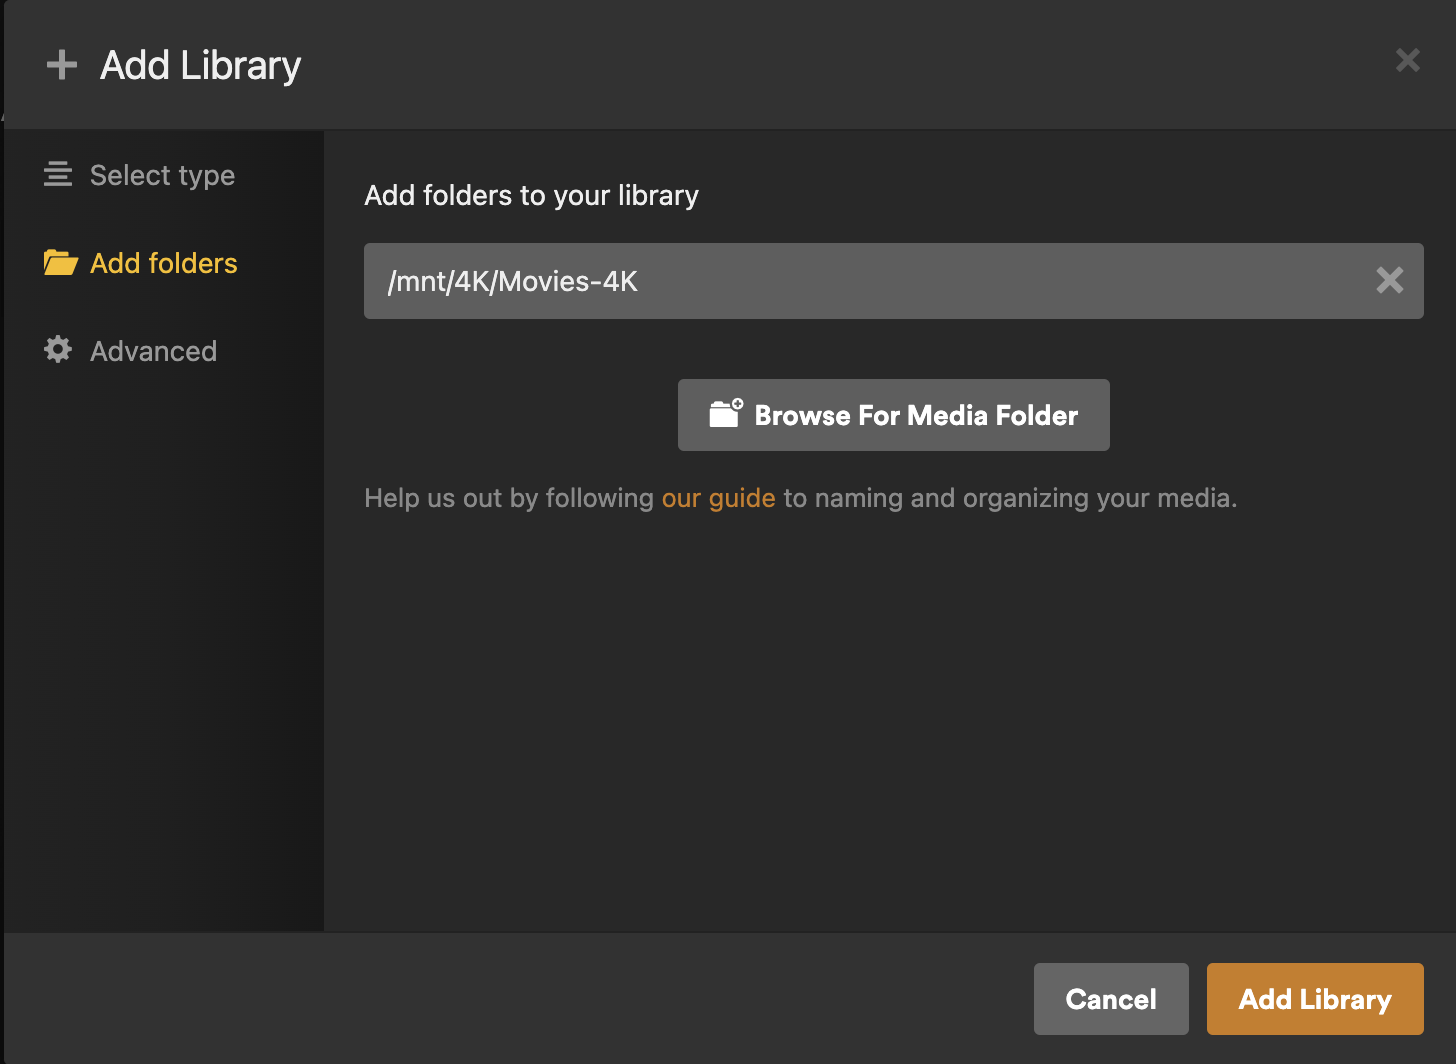Remove the /mnt/4K/Movies-4K folder entry

[x=1389, y=280]
